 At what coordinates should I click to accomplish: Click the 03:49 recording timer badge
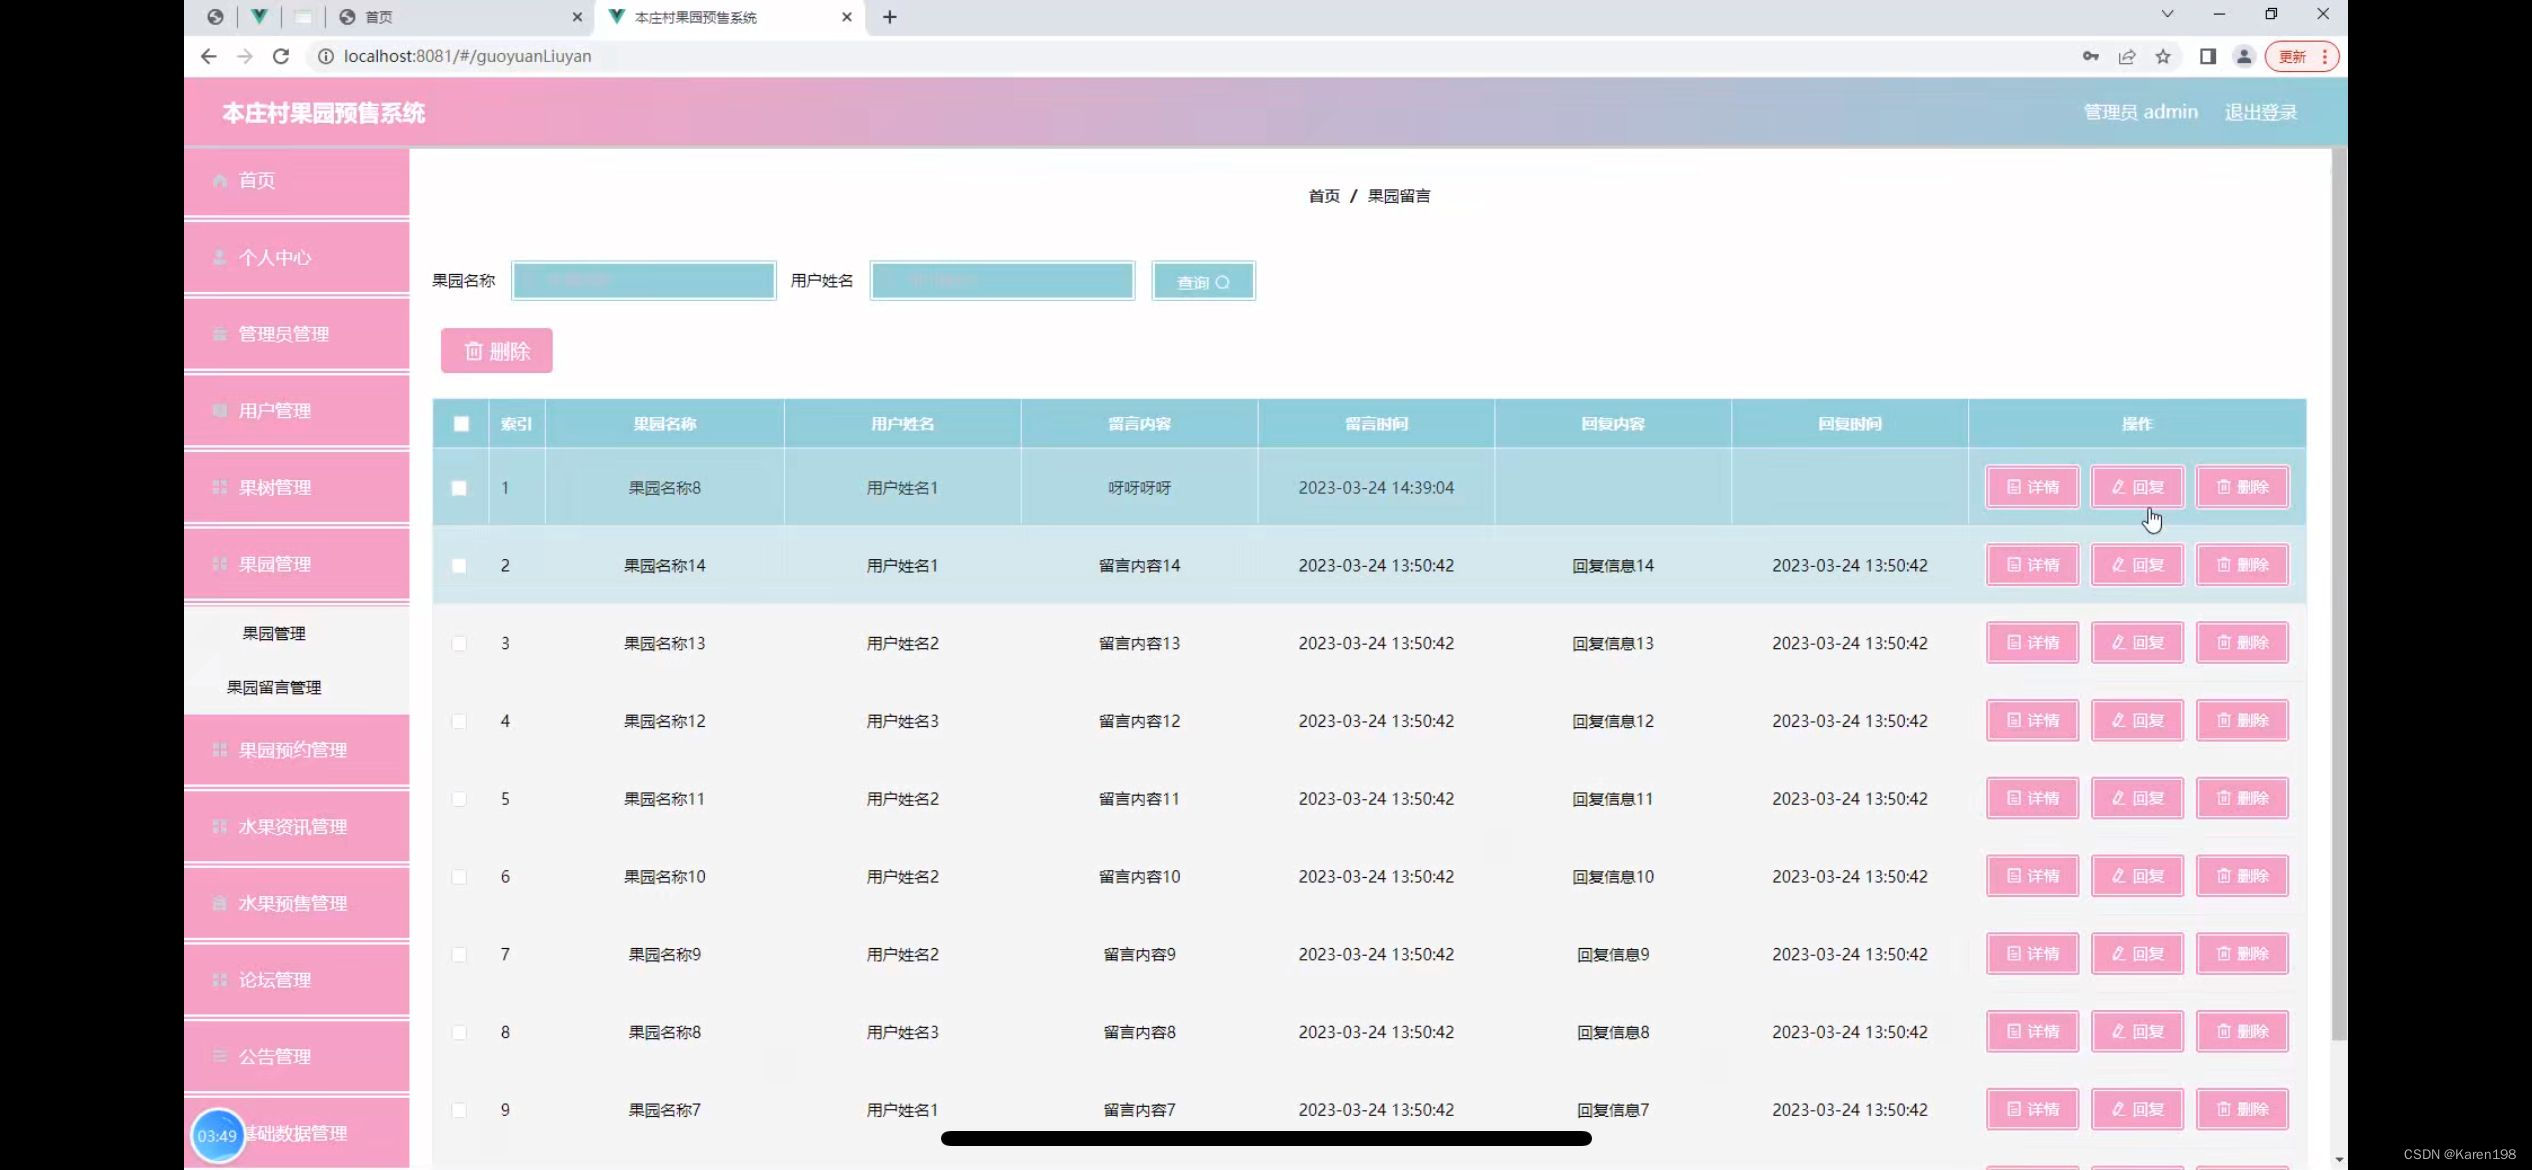(217, 1136)
